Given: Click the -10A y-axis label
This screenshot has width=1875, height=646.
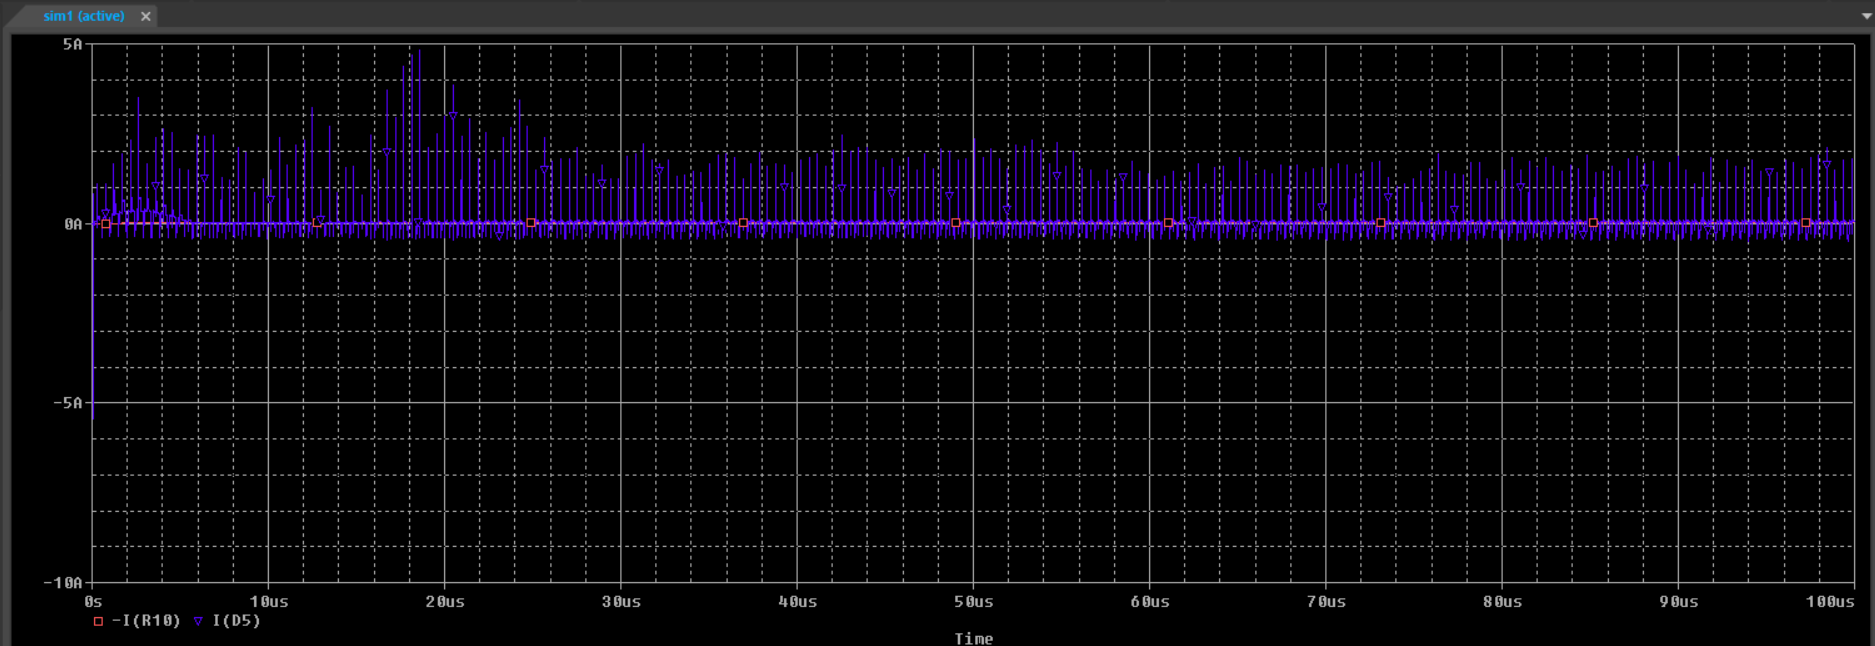Looking at the screenshot, I should pyautogui.click(x=62, y=582).
